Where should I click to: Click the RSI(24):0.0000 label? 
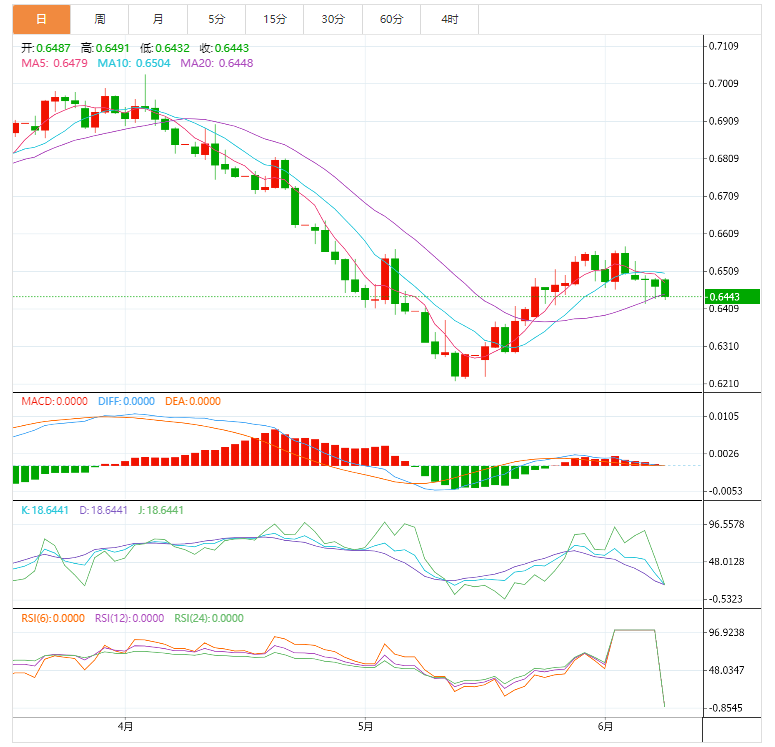[x=209, y=618]
